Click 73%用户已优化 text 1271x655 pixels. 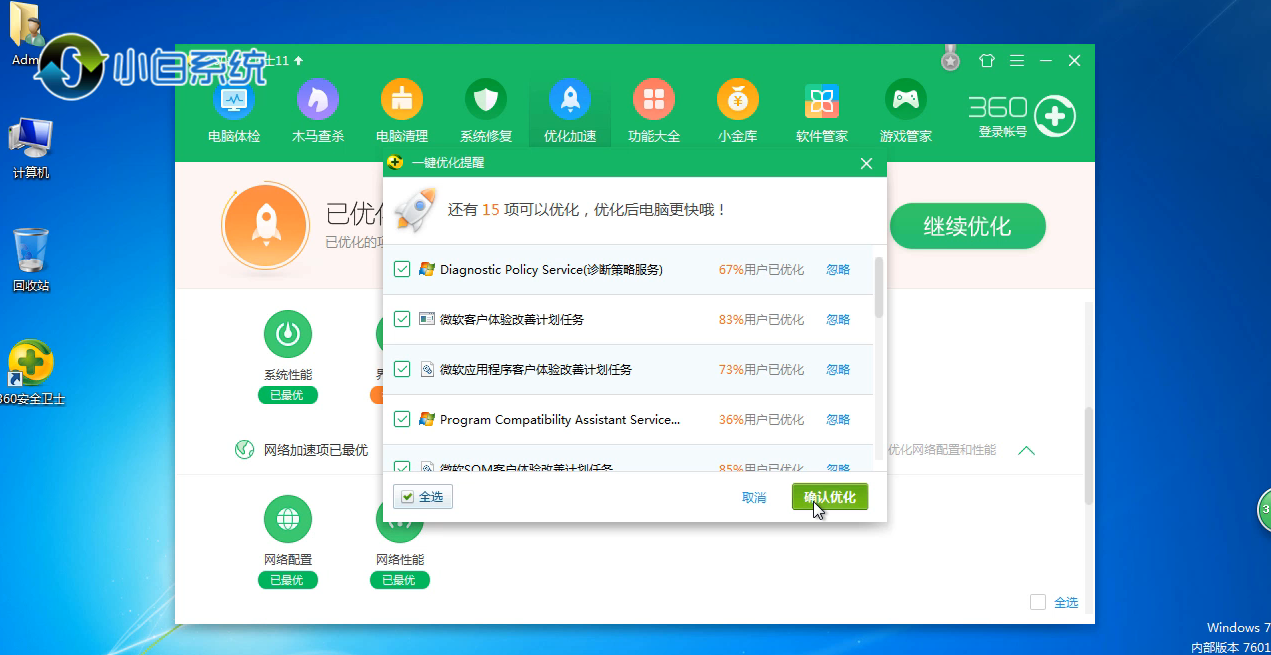(x=761, y=369)
